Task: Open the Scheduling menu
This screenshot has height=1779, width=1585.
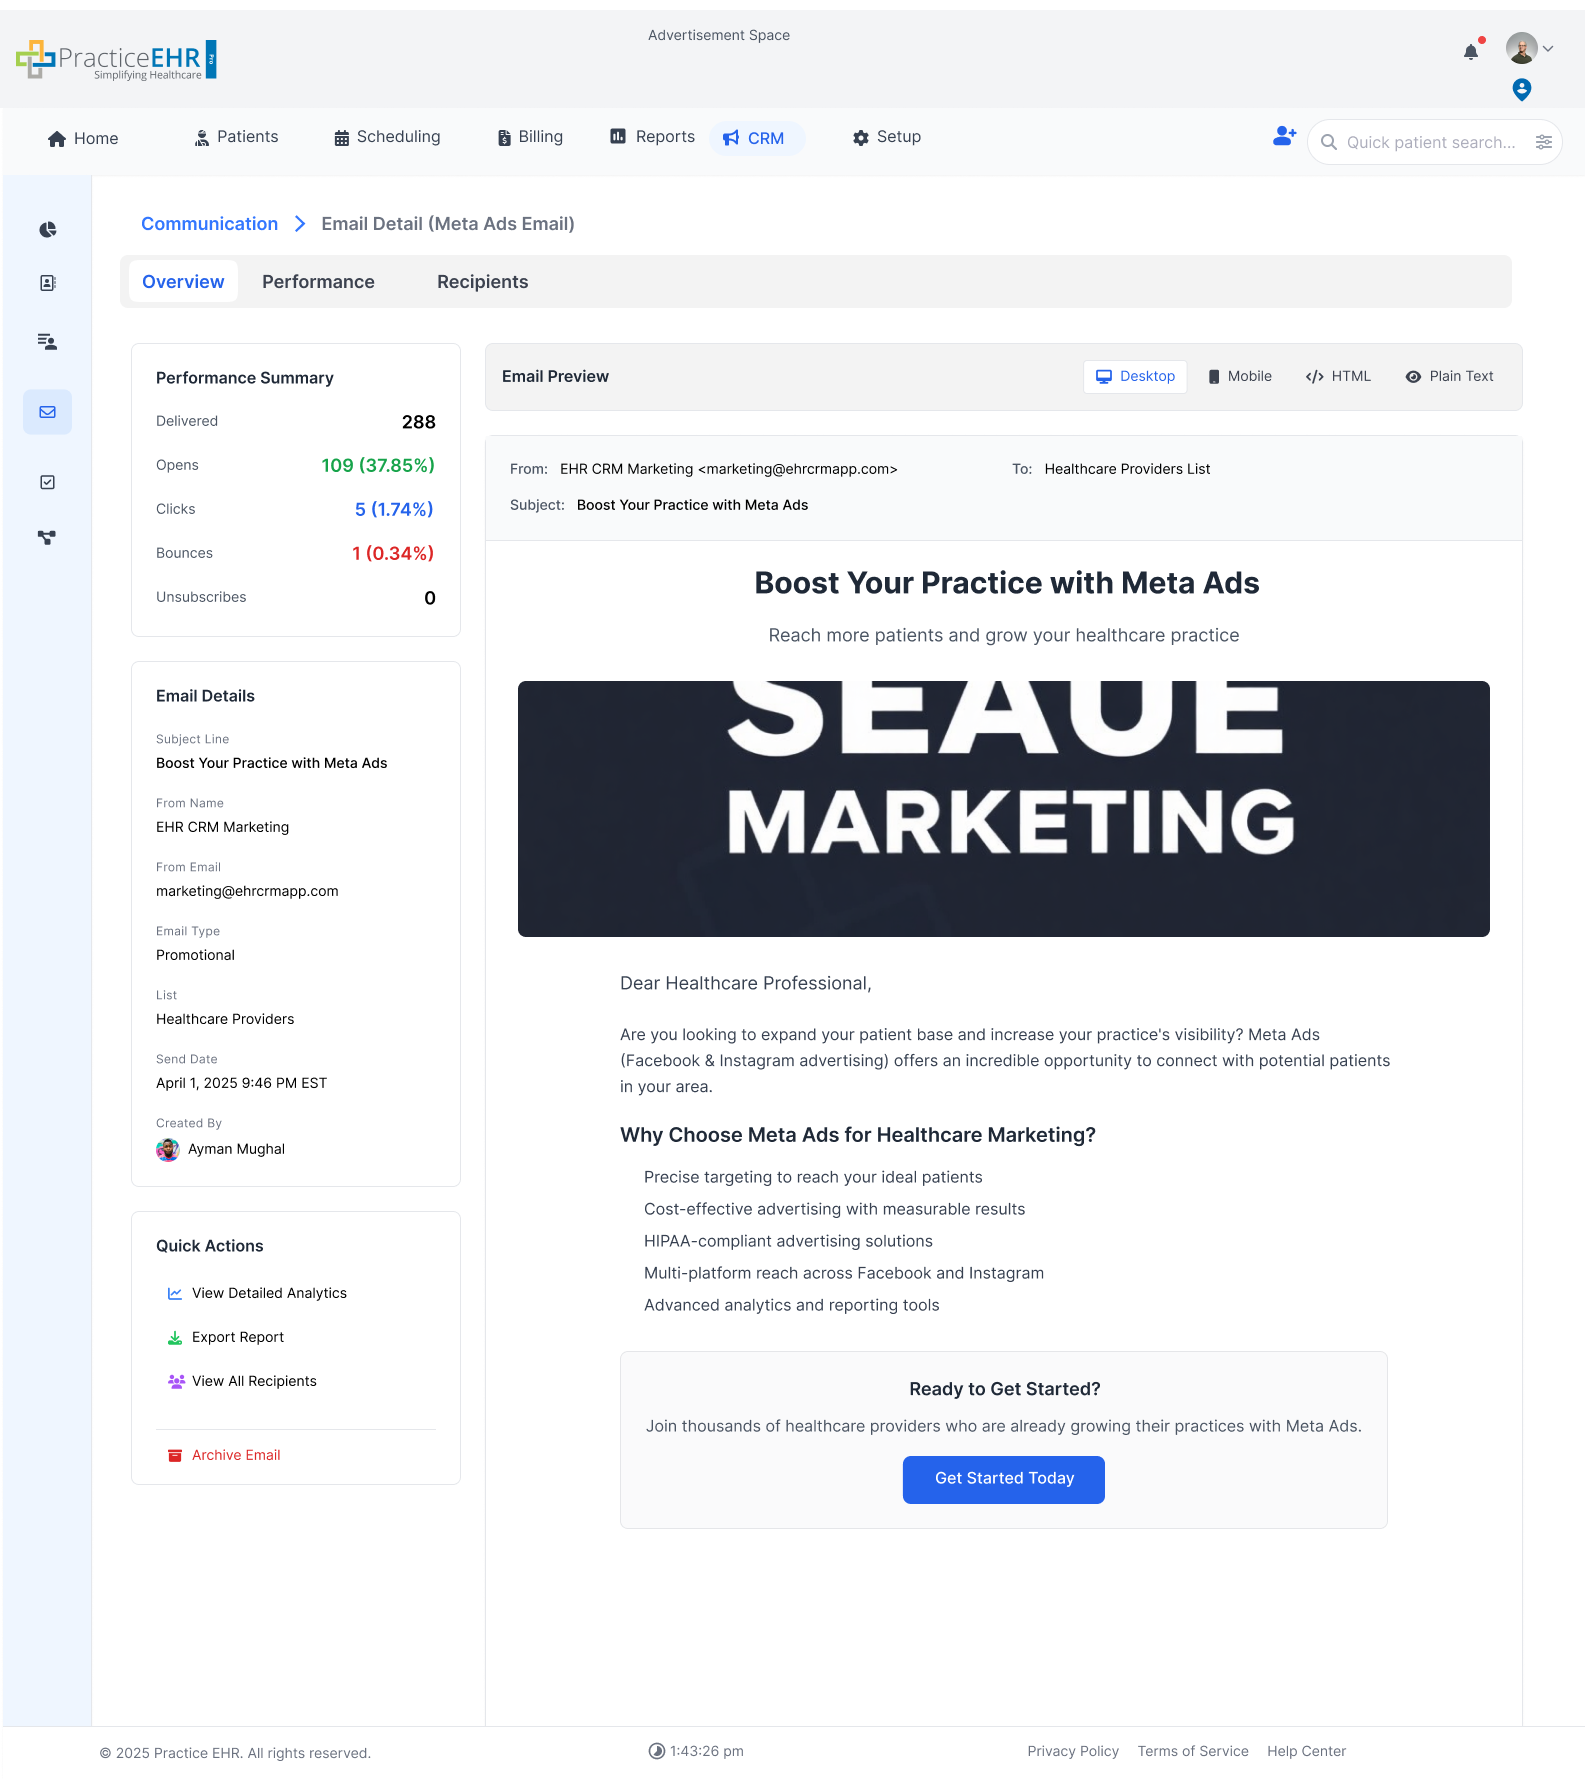Action: [x=387, y=137]
